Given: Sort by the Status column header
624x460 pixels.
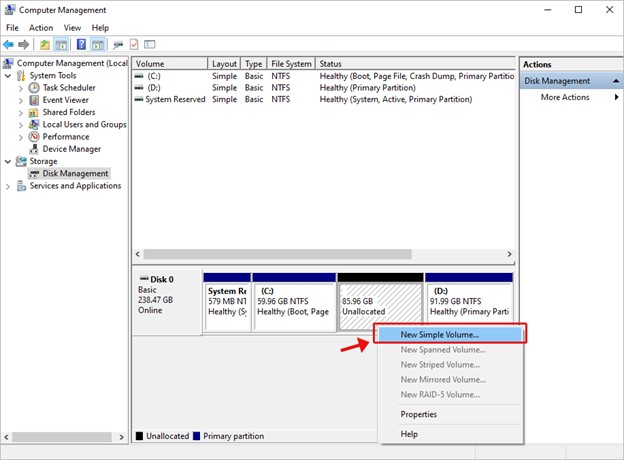Looking at the screenshot, I should point(415,64).
